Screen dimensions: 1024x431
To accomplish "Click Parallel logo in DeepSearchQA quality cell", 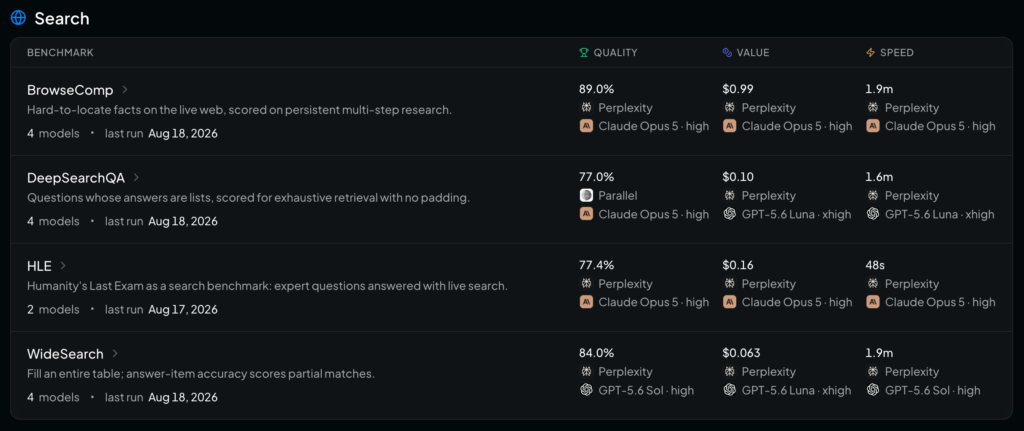I will point(586,195).
